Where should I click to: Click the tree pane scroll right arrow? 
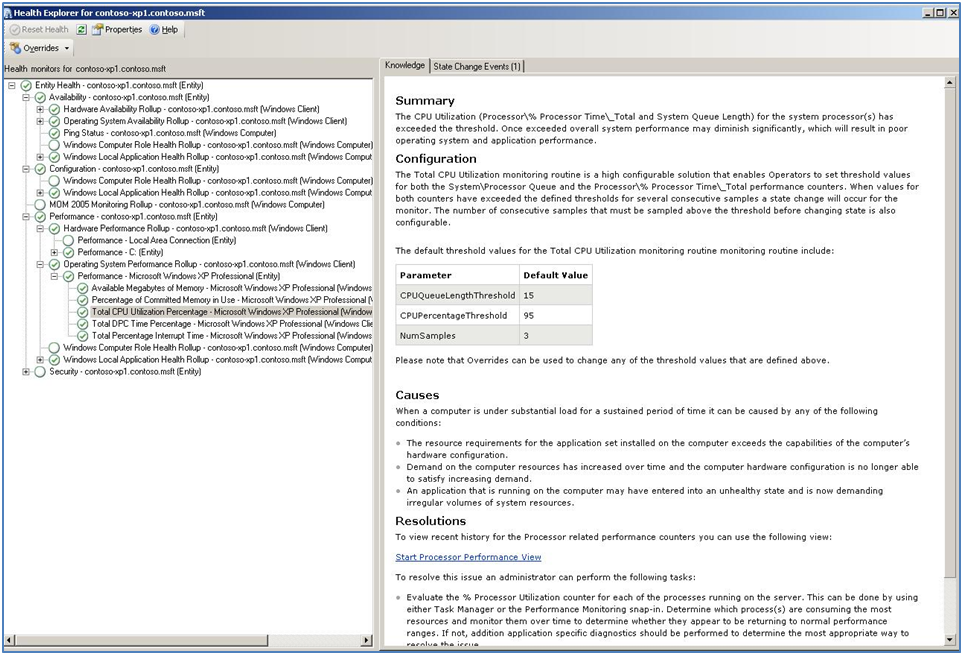coord(367,640)
